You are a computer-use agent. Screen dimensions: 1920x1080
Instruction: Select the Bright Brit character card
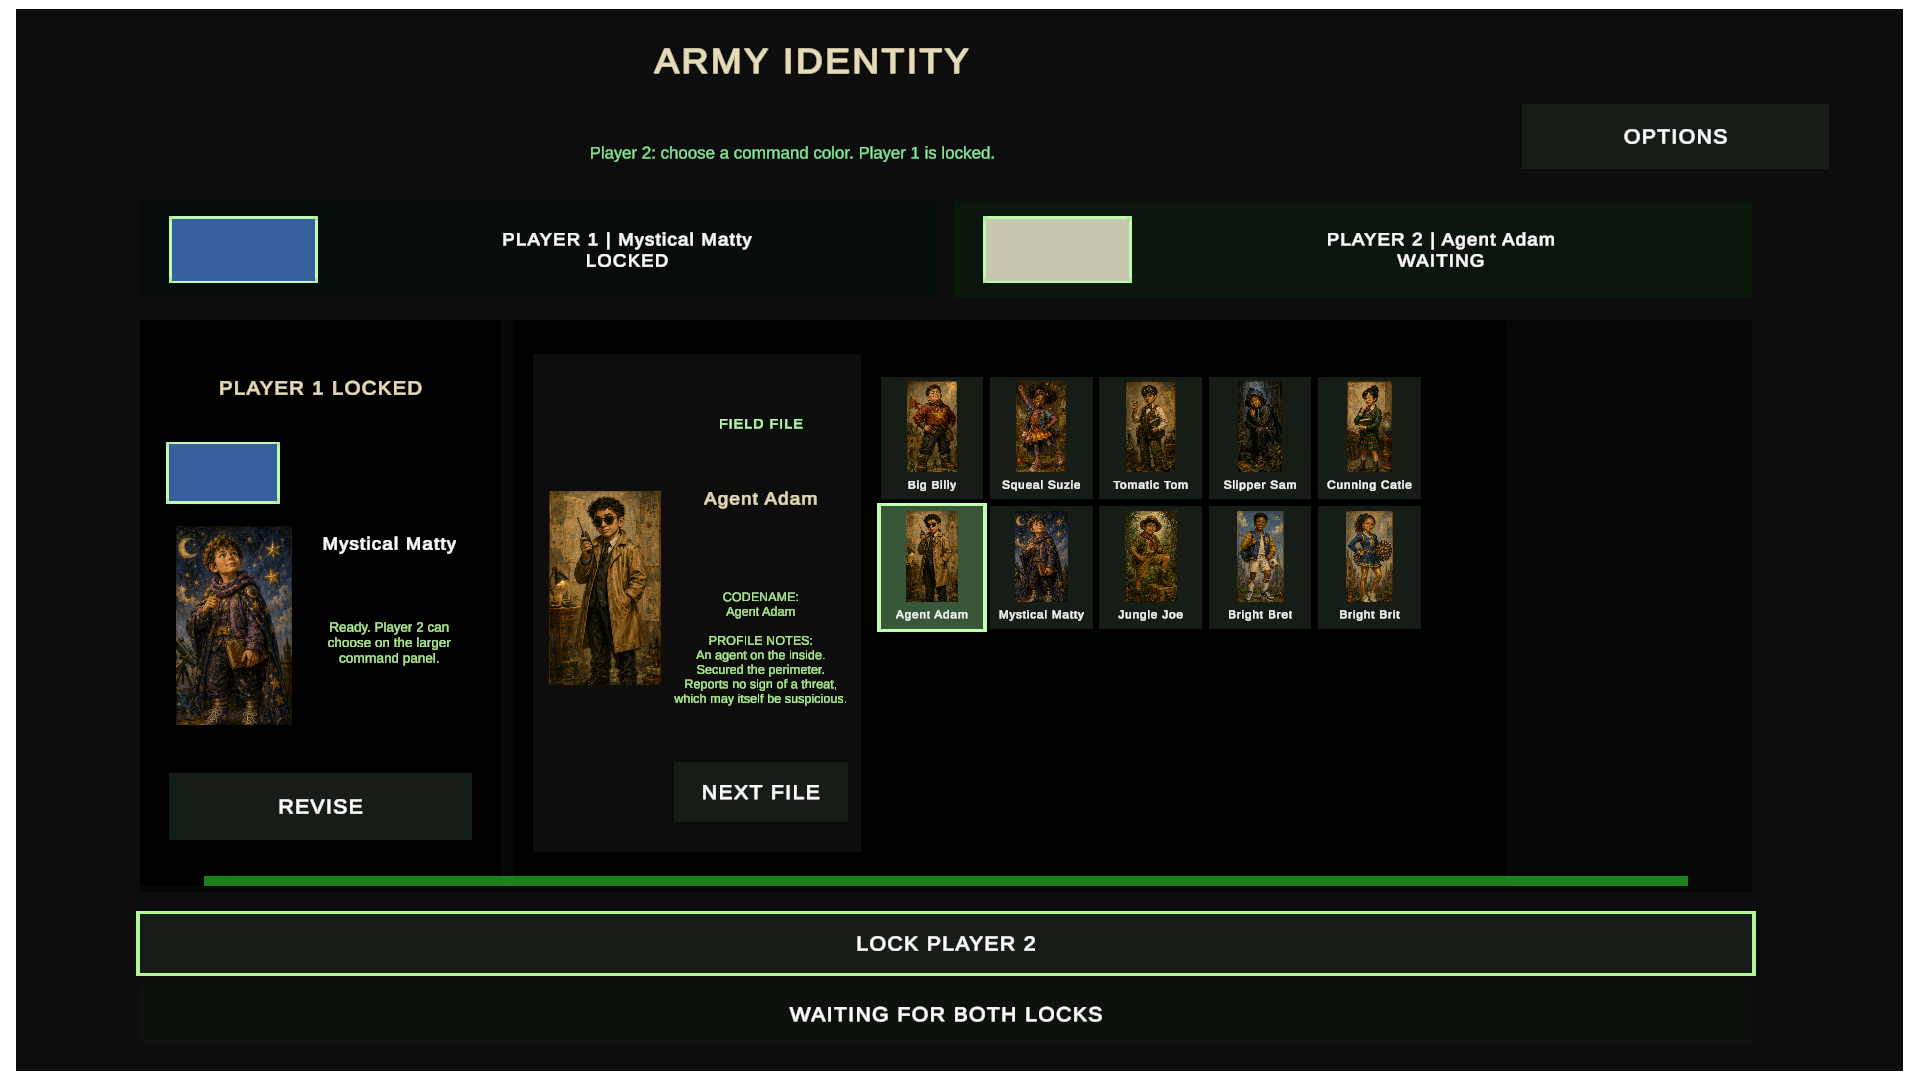(1369, 567)
